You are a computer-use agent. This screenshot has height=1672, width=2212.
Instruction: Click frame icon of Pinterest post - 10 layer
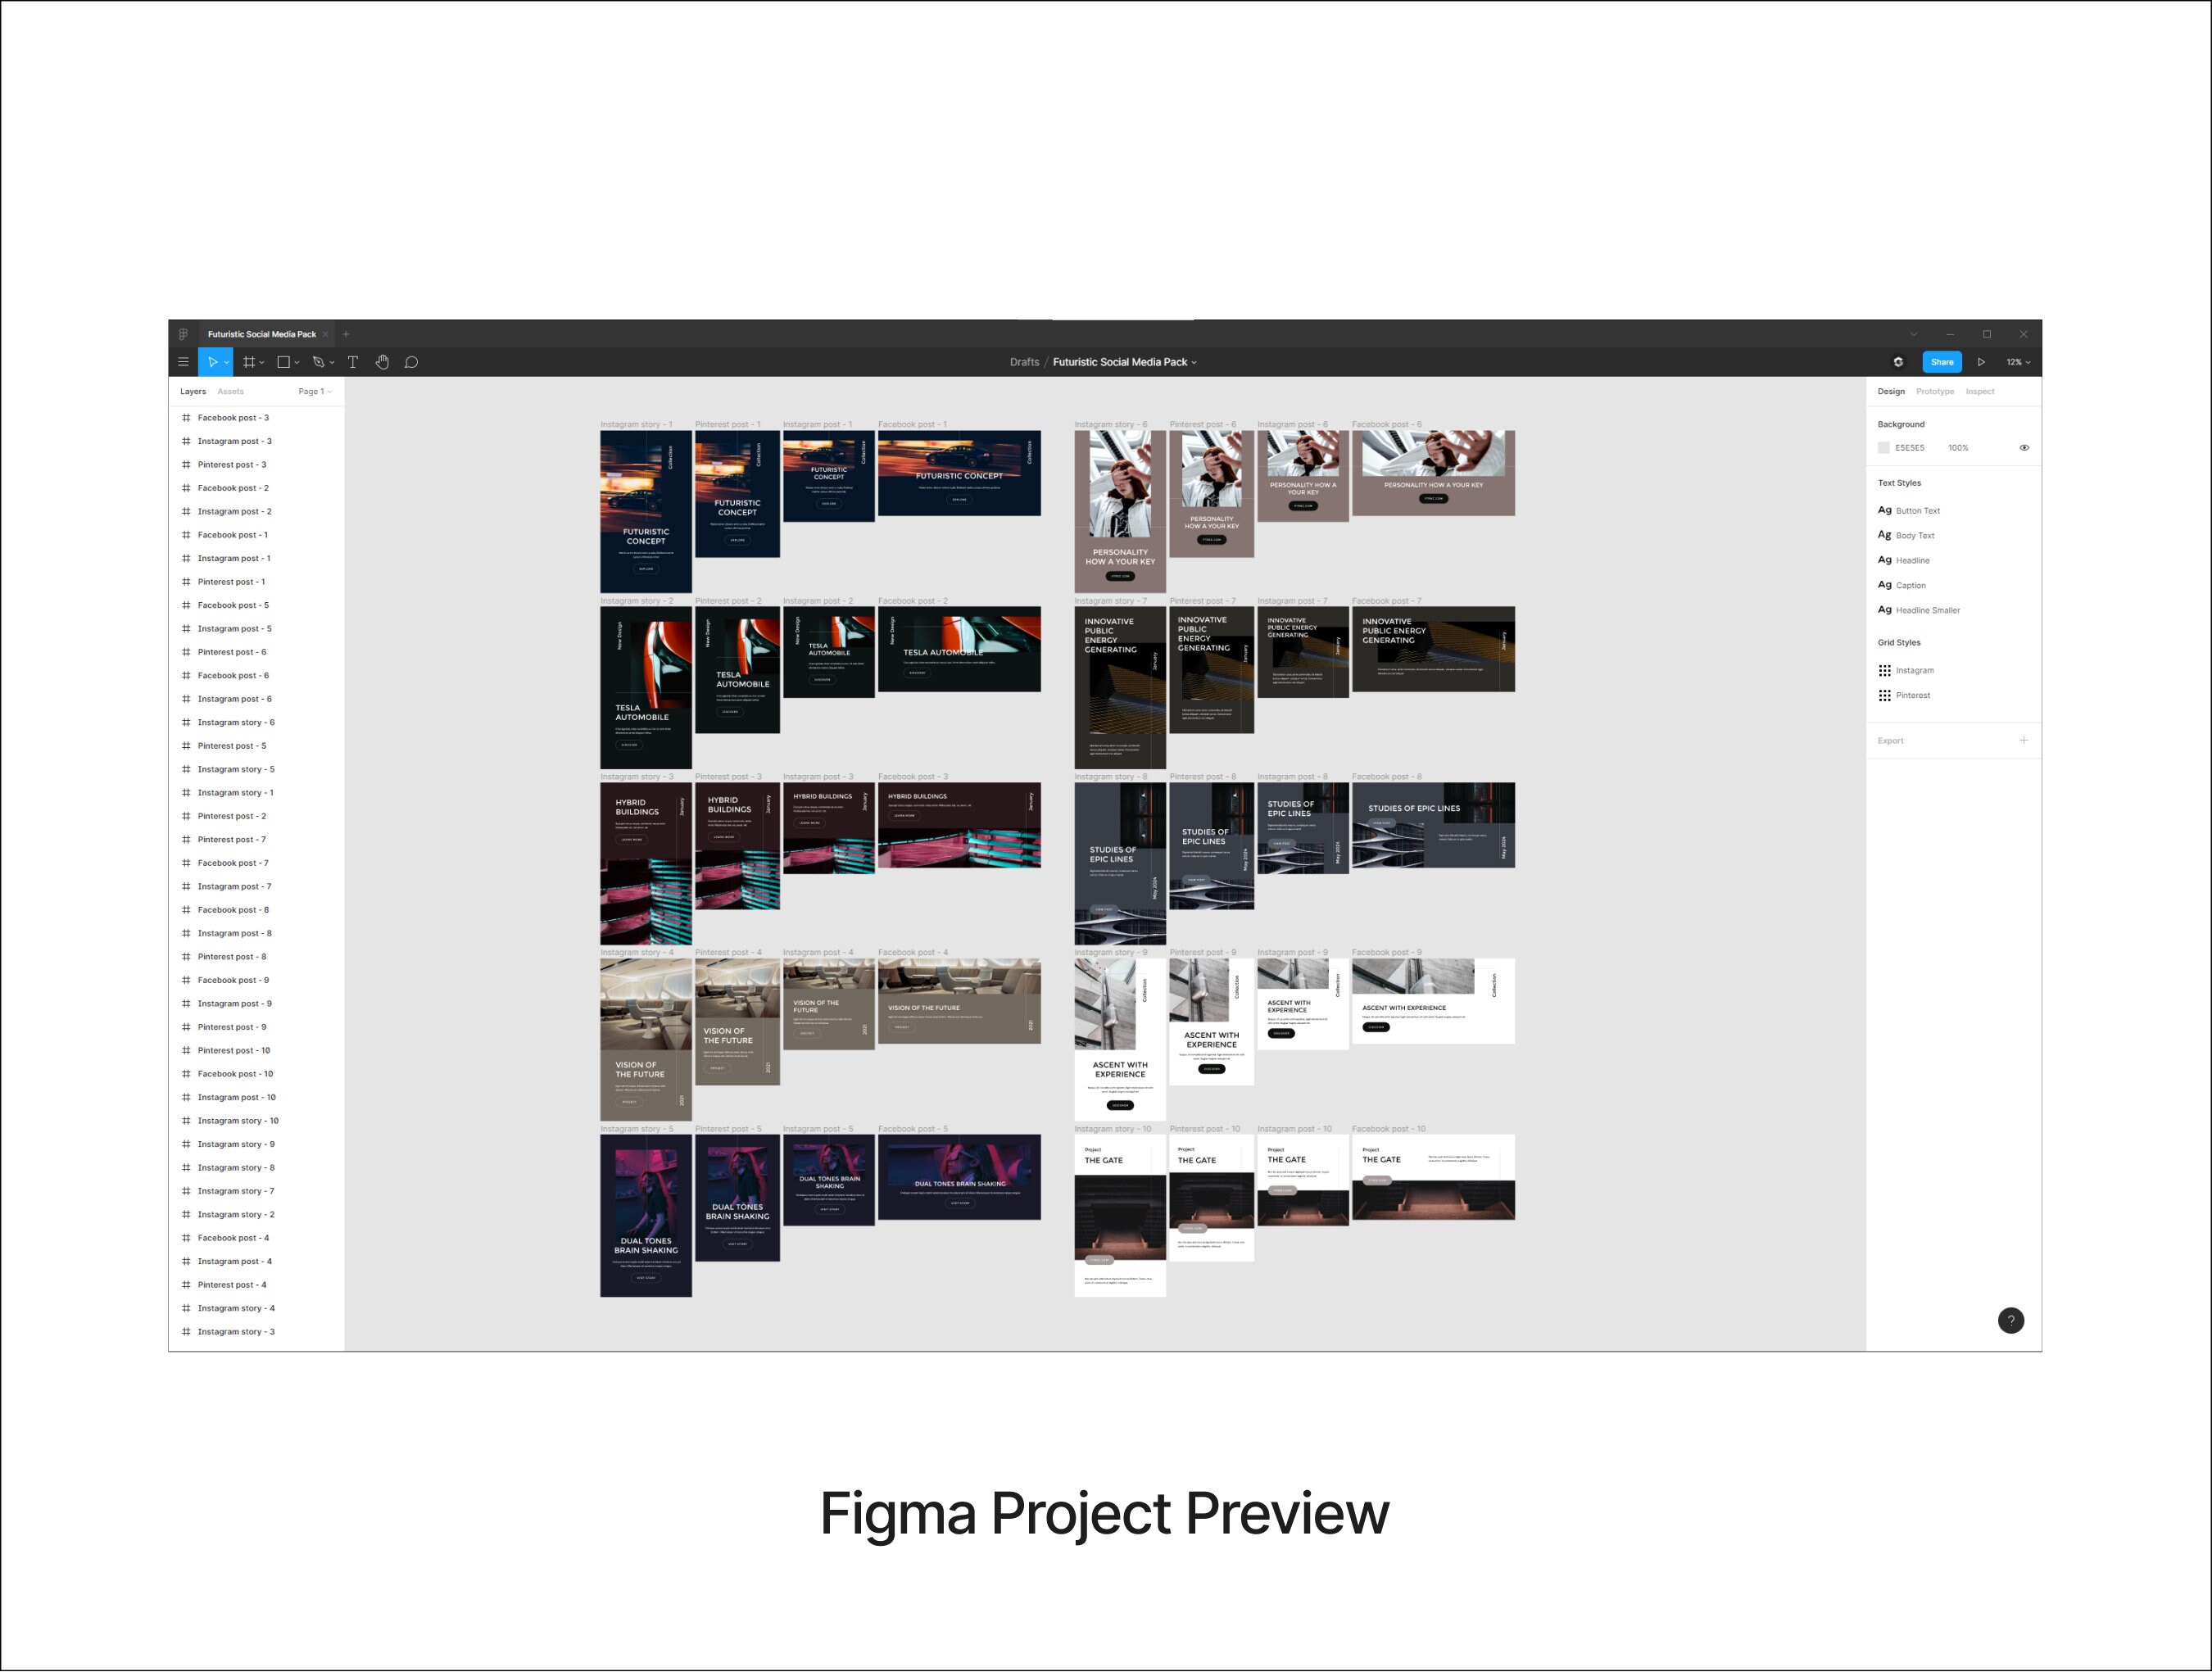[186, 1050]
